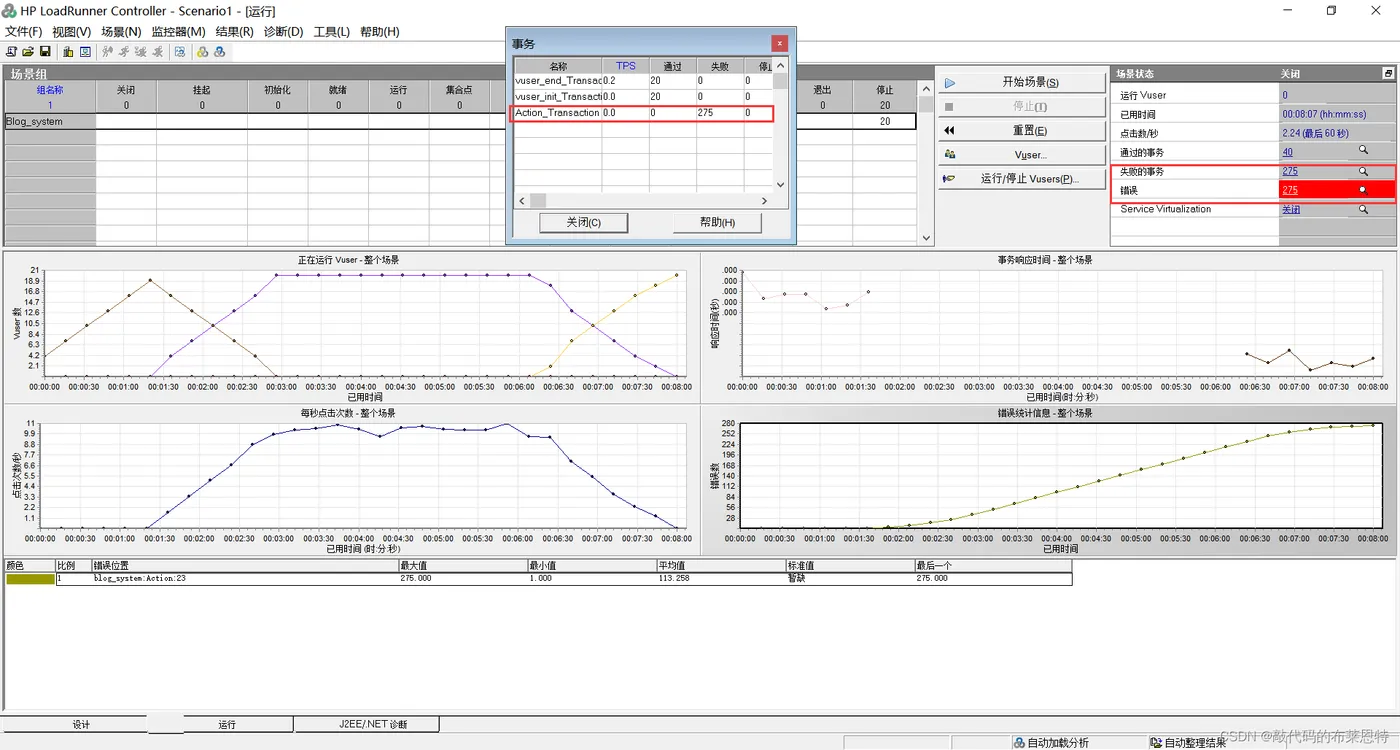The width and height of the screenshot is (1400, 750).
Task: Select the Action_Transaction row in dialog
Action: [x=643, y=113]
